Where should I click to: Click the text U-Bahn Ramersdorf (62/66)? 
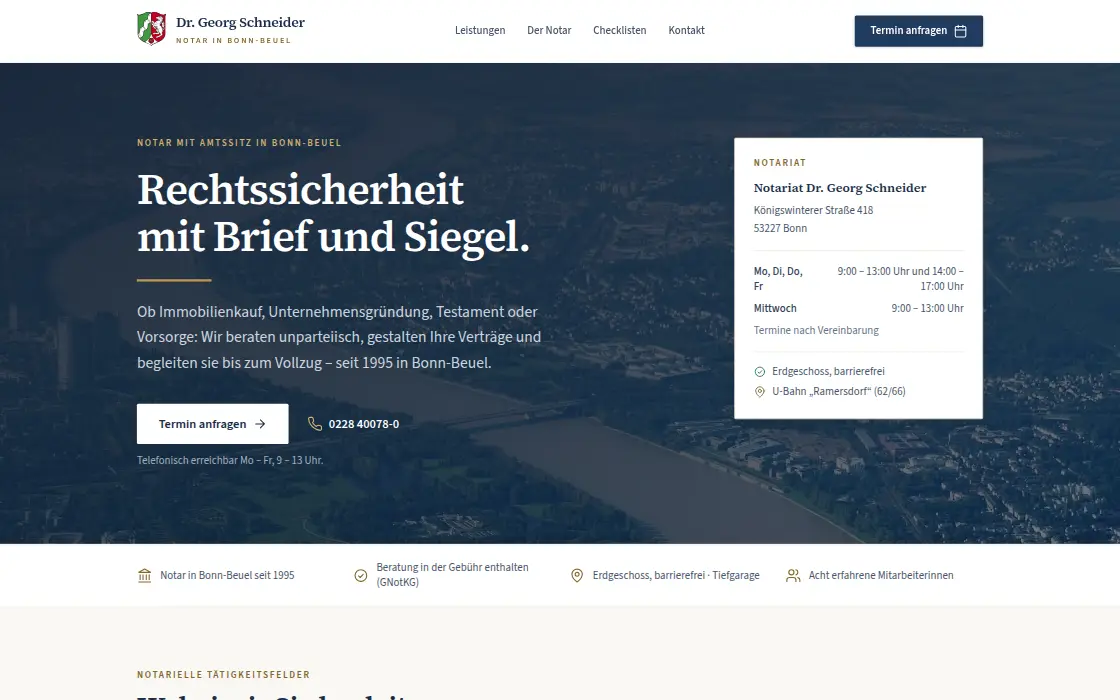pos(839,391)
